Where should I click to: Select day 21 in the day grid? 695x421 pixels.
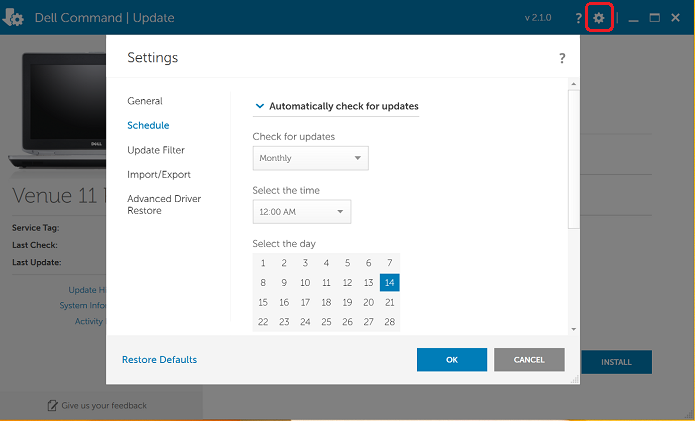pos(389,302)
